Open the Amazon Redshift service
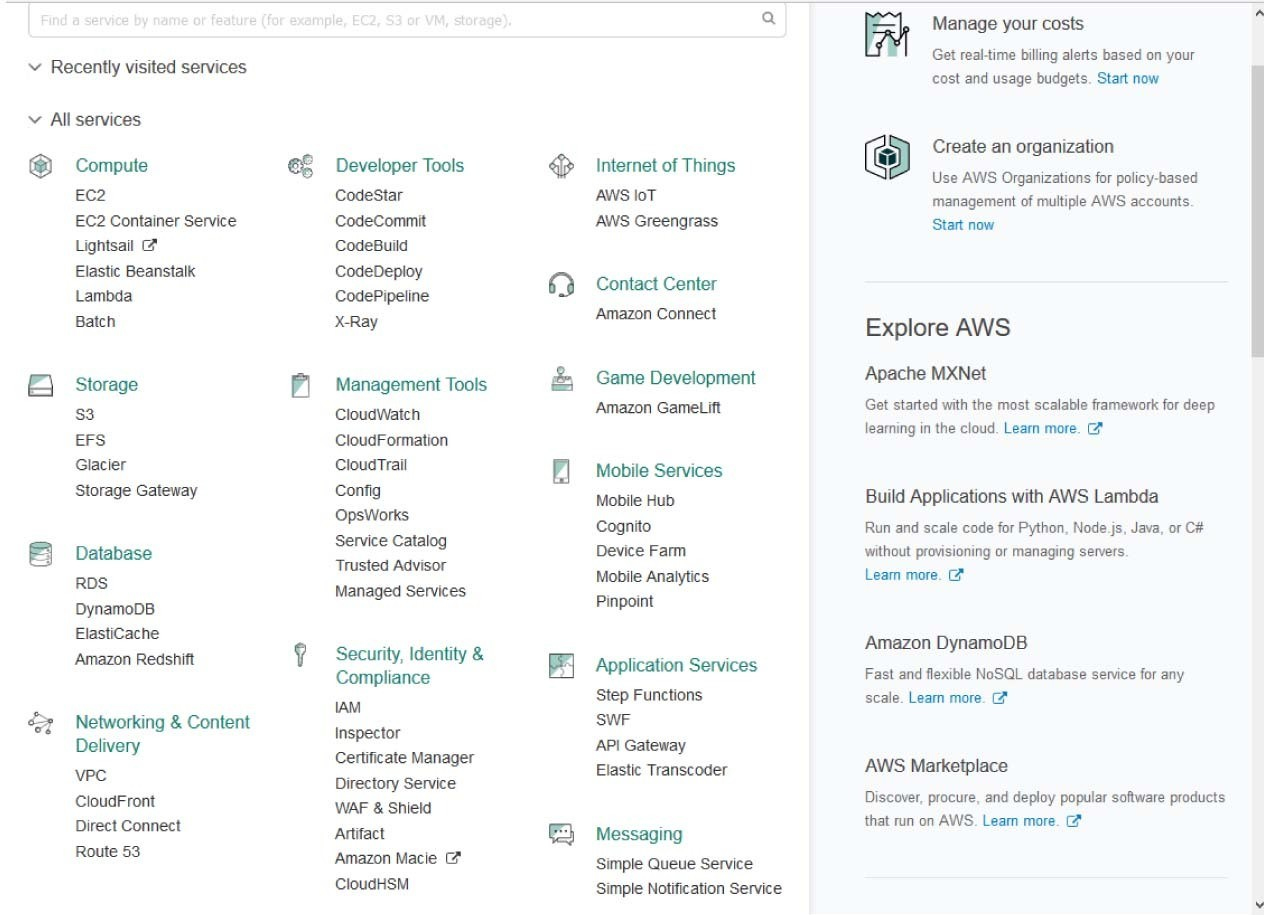 (x=135, y=660)
